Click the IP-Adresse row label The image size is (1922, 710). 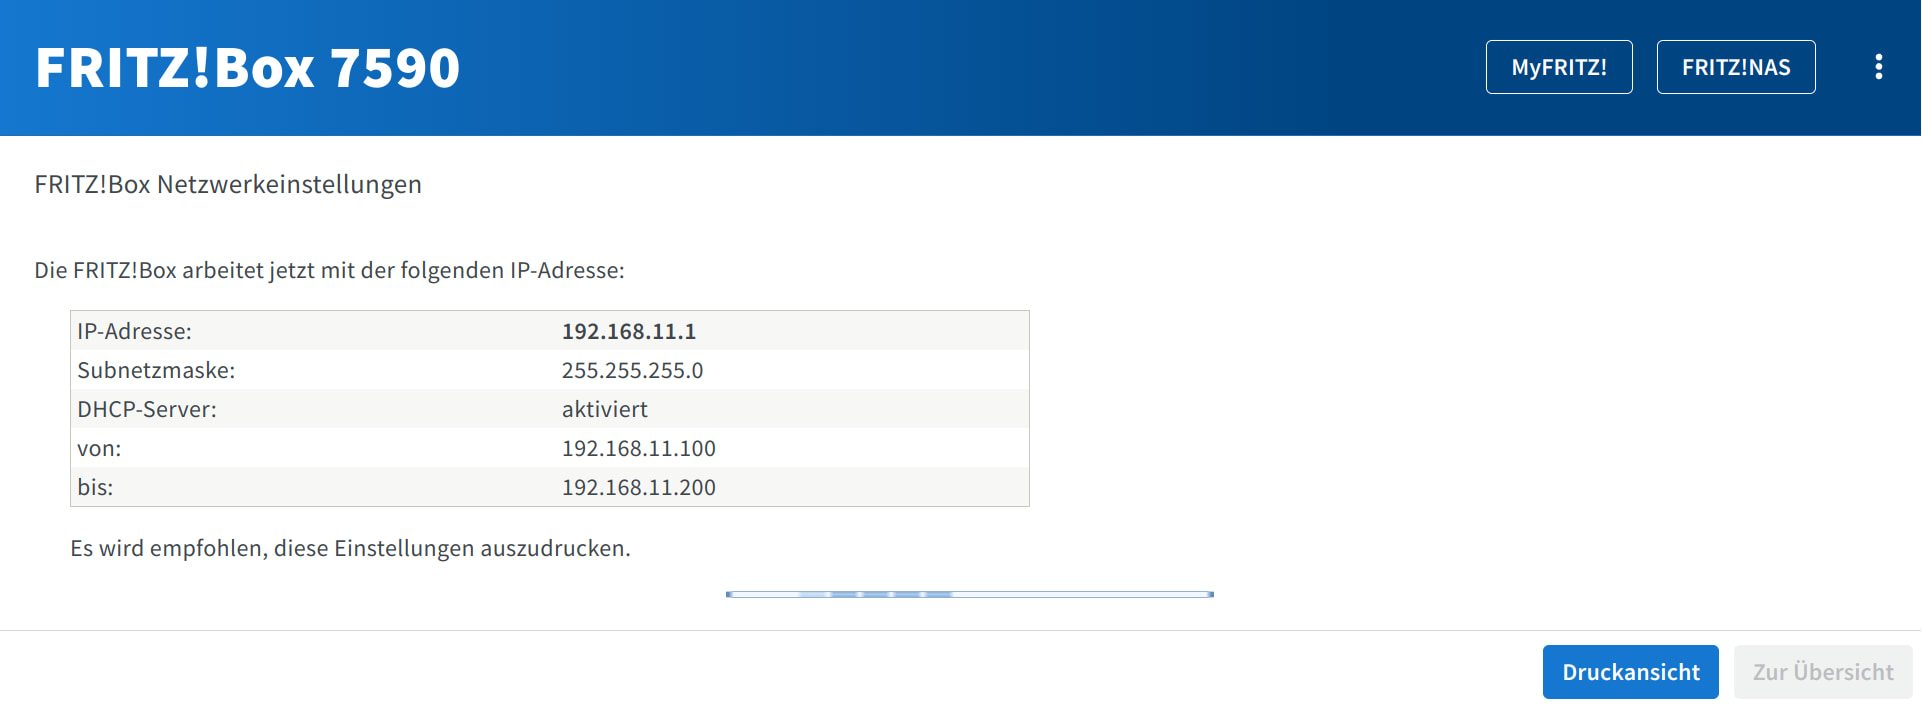point(134,331)
